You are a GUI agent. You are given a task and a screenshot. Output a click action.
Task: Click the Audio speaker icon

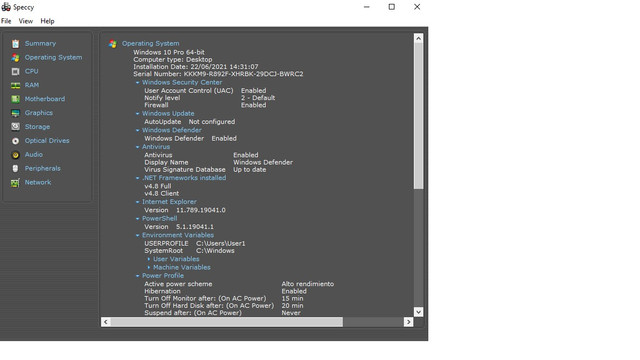pos(16,155)
